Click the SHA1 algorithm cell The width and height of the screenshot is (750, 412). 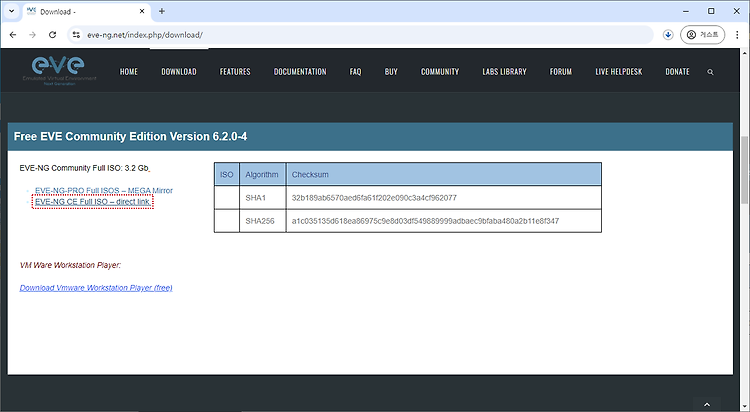(263, 198)
